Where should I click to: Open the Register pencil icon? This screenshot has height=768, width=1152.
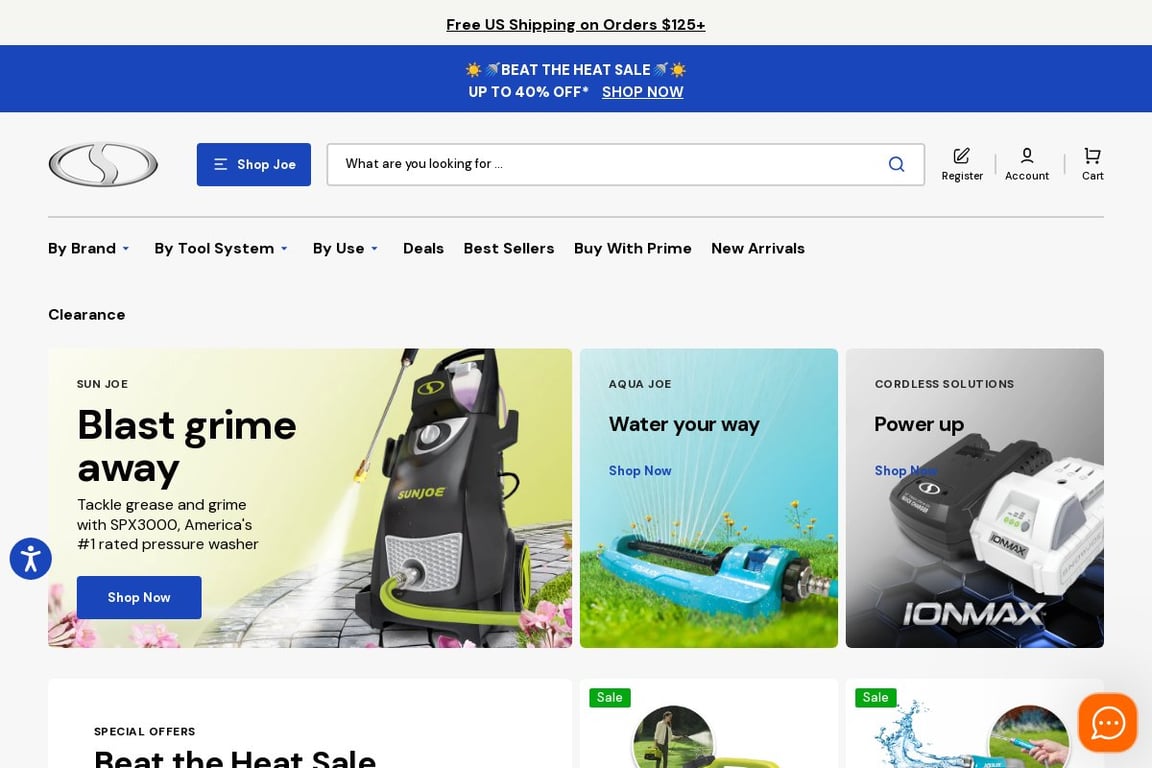[x=962, y=156]
